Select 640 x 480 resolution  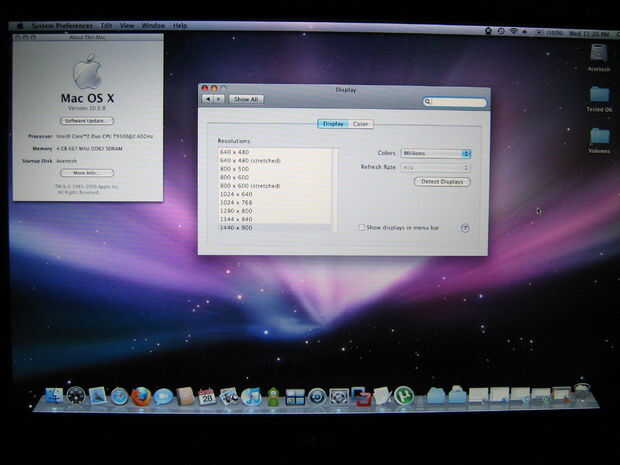pyautogui.click(x=274, y=152)
